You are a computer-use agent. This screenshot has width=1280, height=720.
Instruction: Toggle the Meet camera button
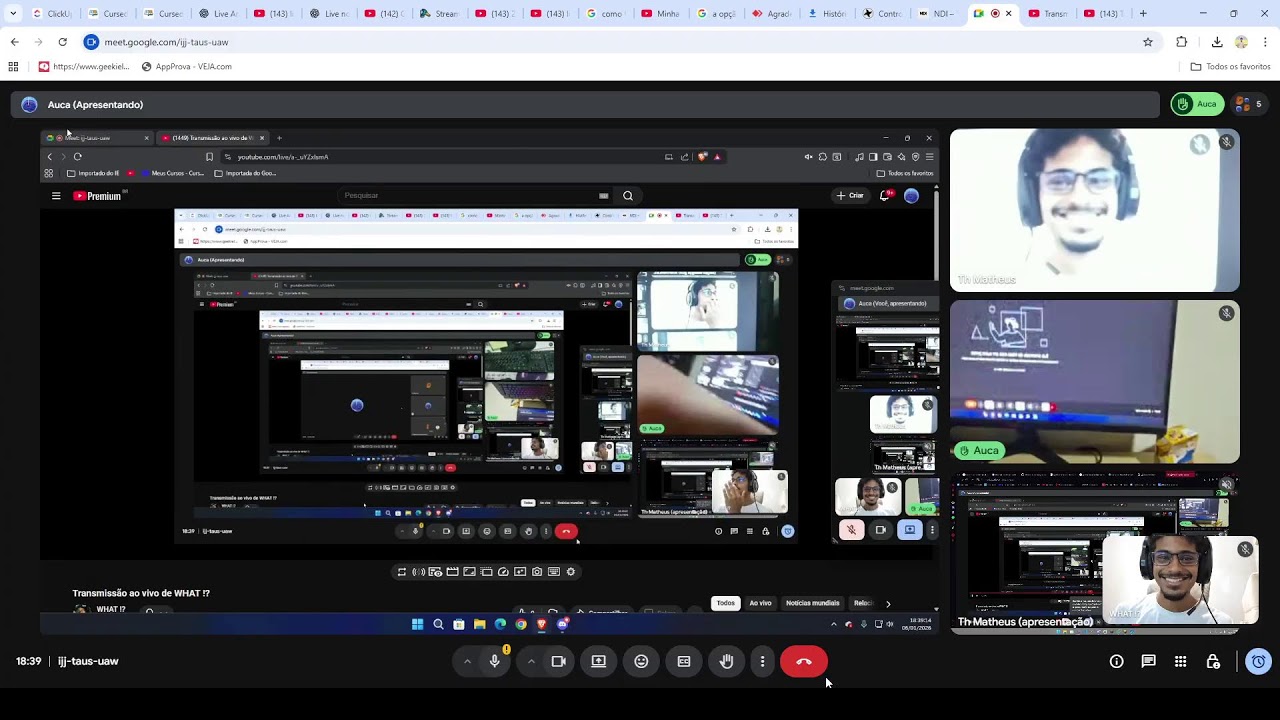[559, 661]
